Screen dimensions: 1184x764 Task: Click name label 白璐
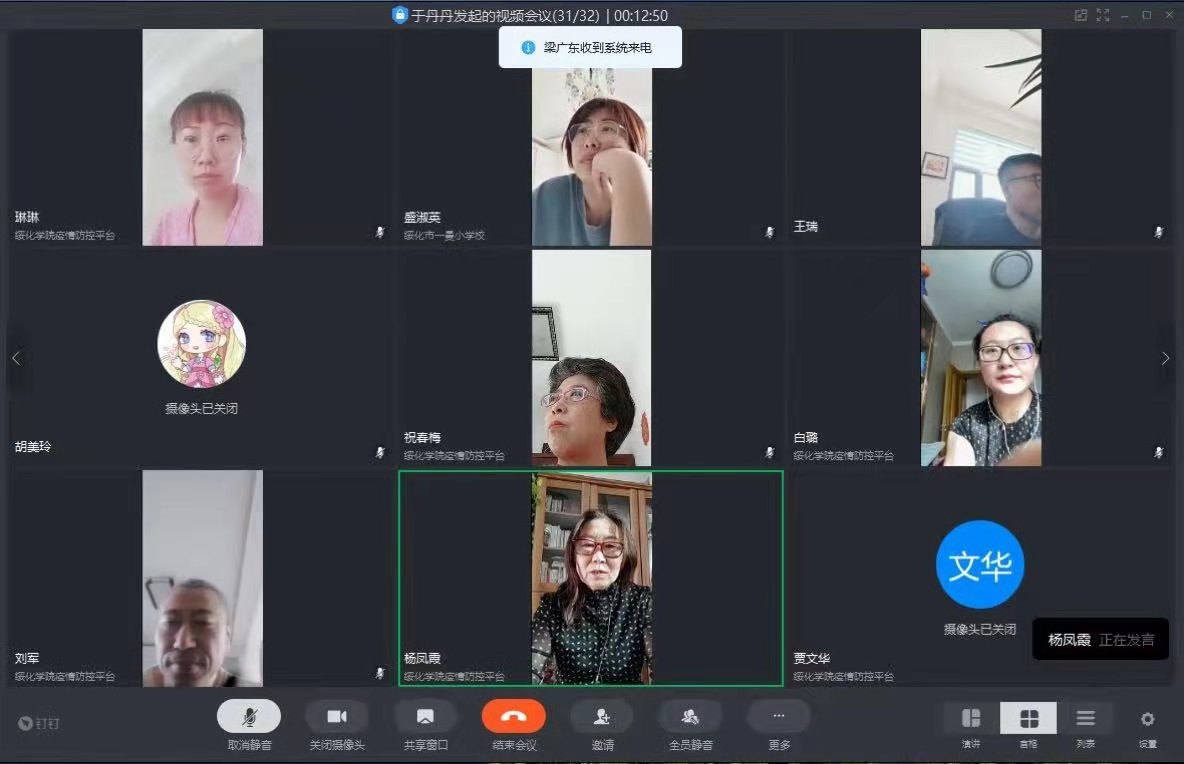pyautogui.click(x=806, y=437)
